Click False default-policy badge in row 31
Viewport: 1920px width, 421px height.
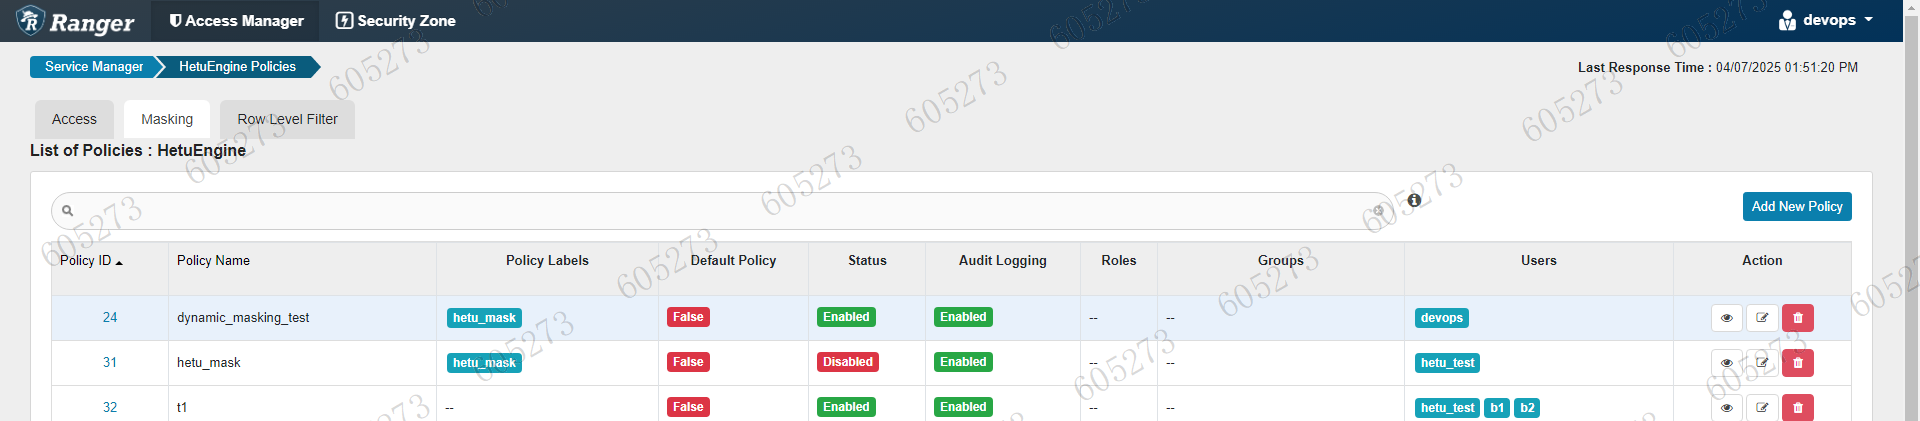click(688, 362)
